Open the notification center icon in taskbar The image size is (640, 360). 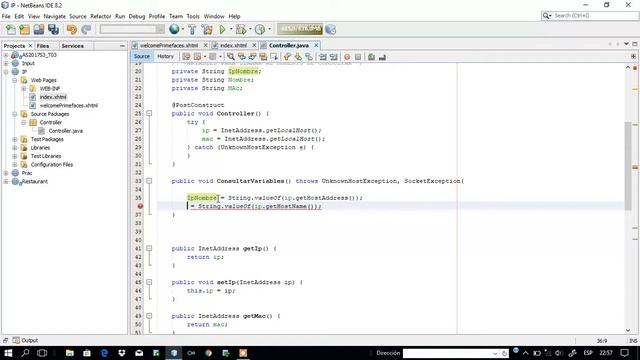coord(624,353)
